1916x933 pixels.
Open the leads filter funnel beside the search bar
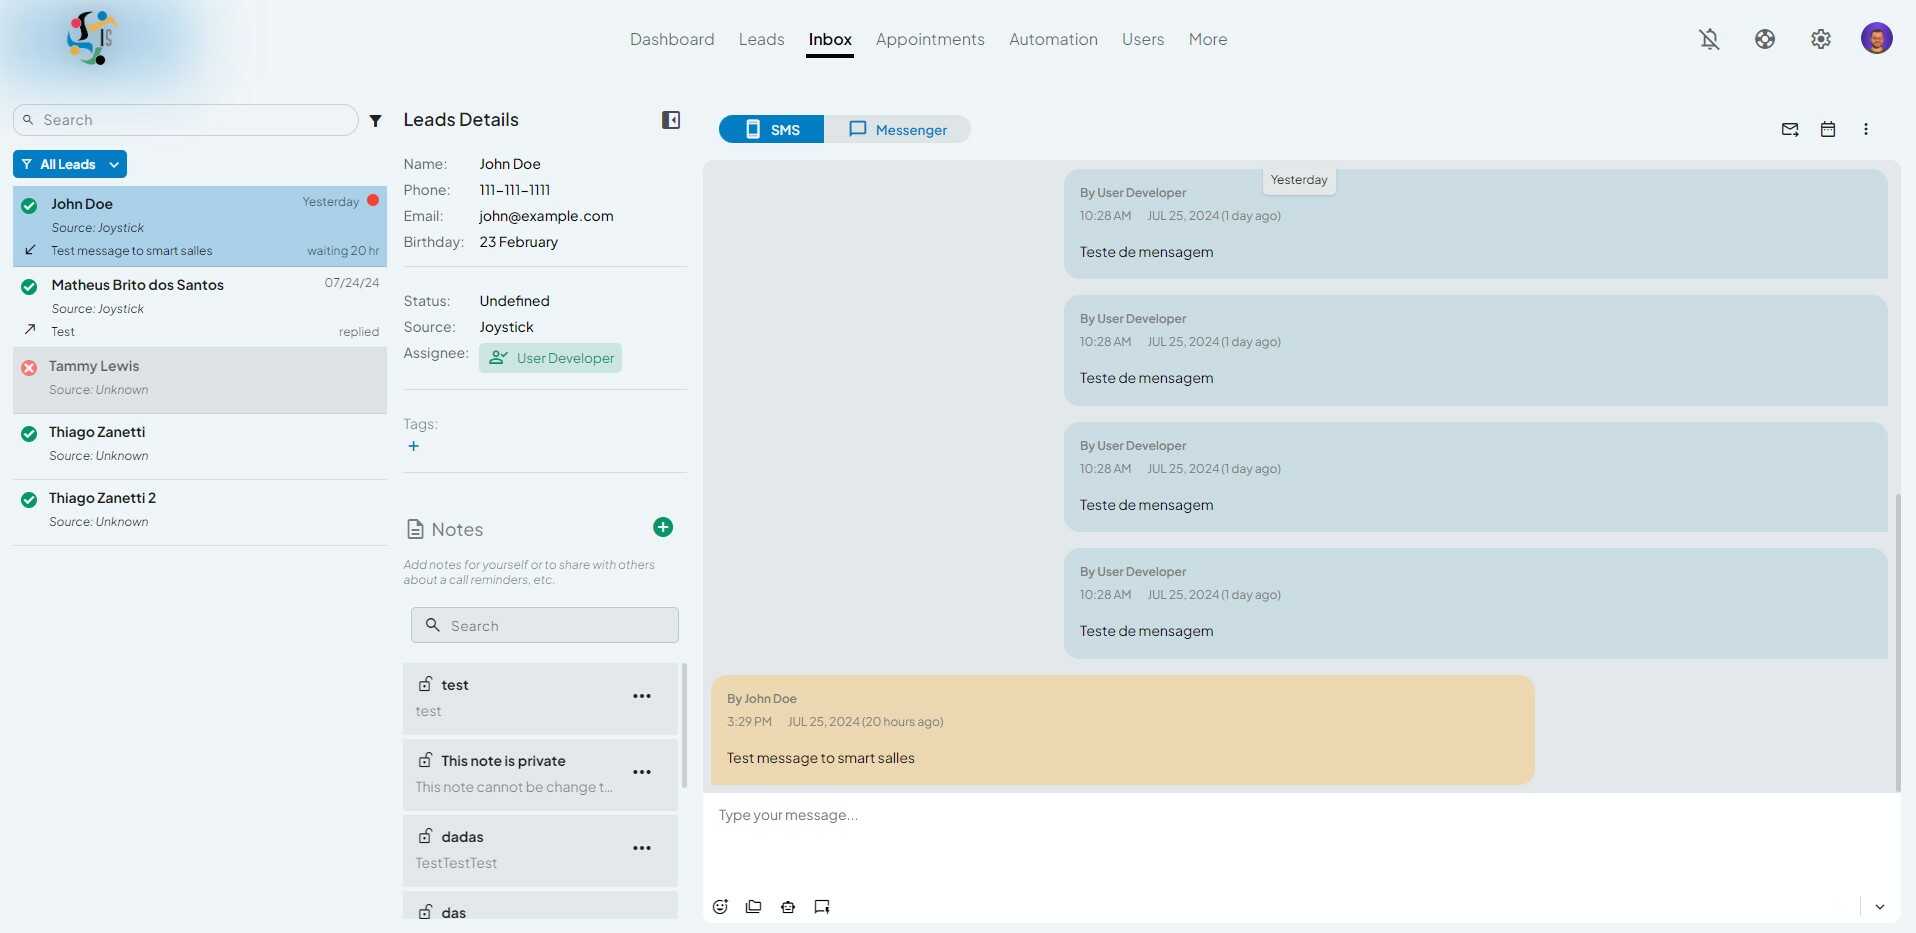[375, 119]
